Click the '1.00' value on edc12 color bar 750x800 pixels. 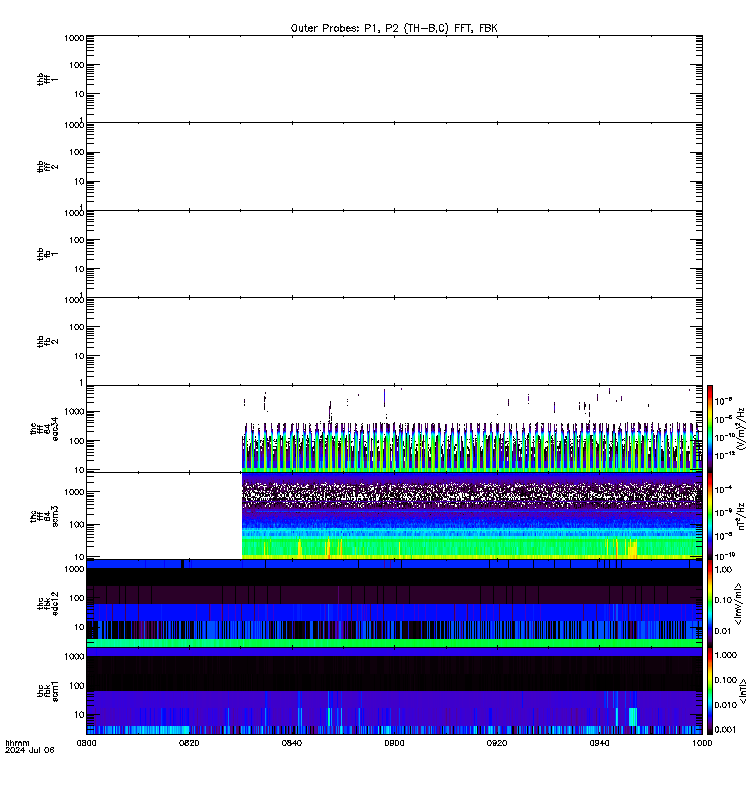click(x=723, y=569)
